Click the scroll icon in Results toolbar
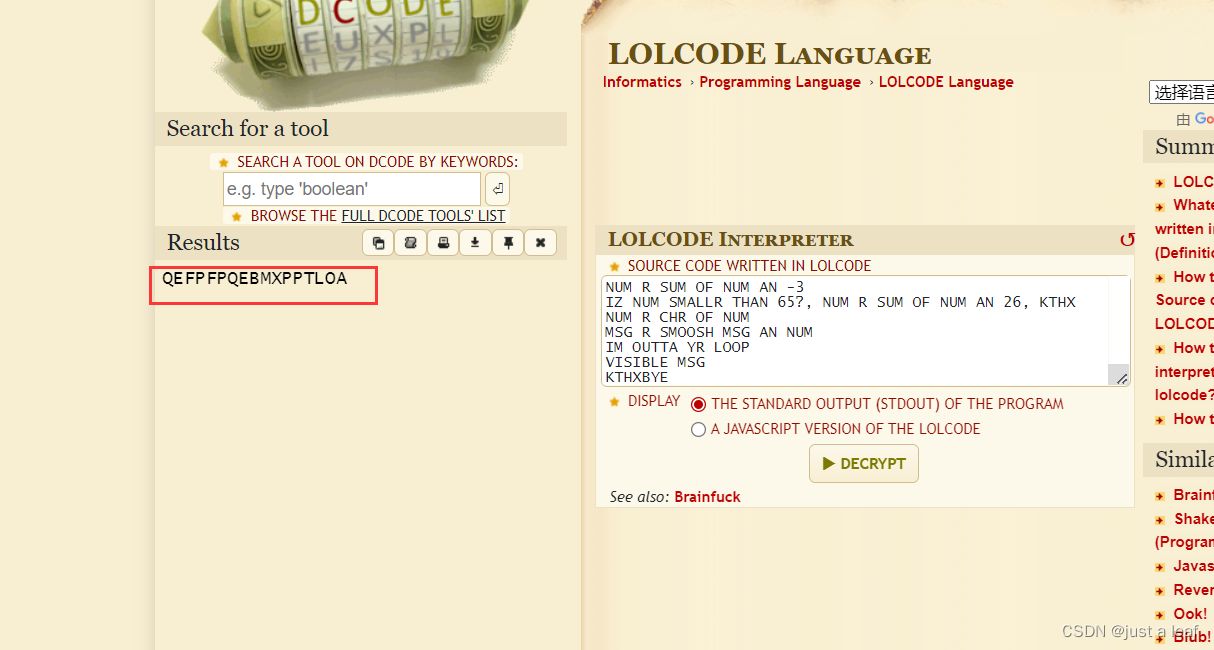Viewport: 1214px width, 650px height. [x=410, y=242]
